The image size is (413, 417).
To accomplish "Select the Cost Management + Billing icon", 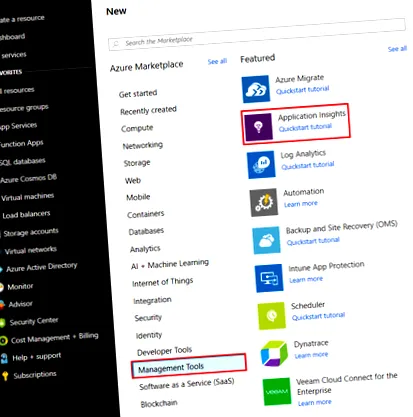I will tap(3, 341).
